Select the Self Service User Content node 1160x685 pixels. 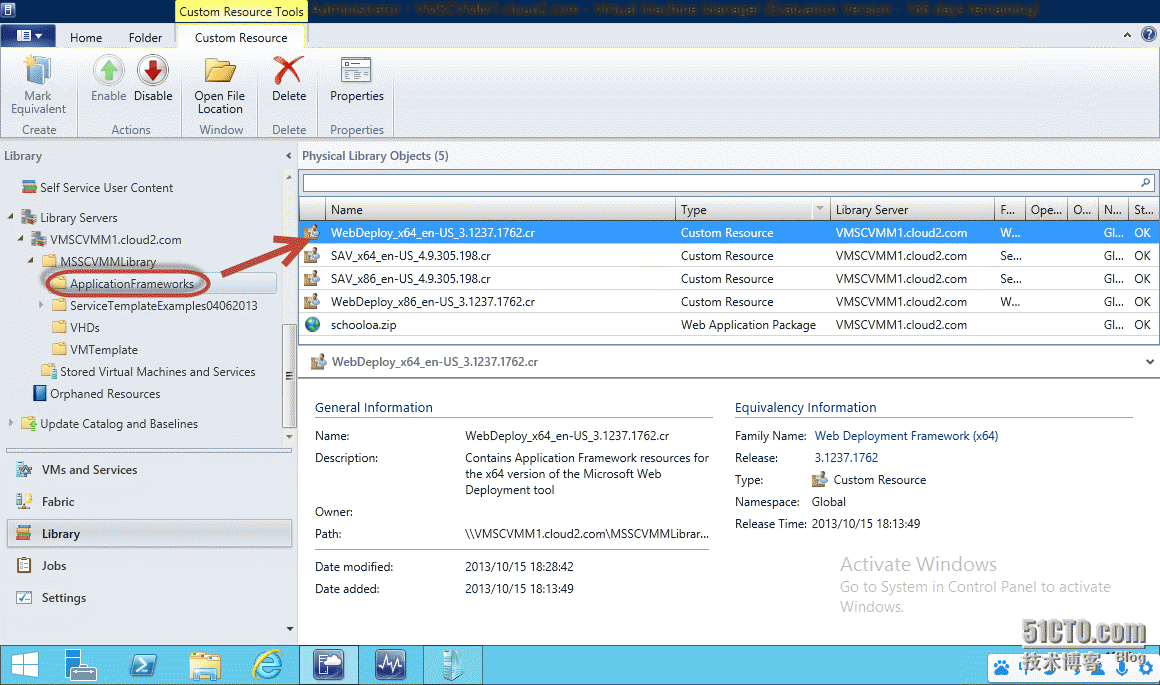[x=107, y=188]
